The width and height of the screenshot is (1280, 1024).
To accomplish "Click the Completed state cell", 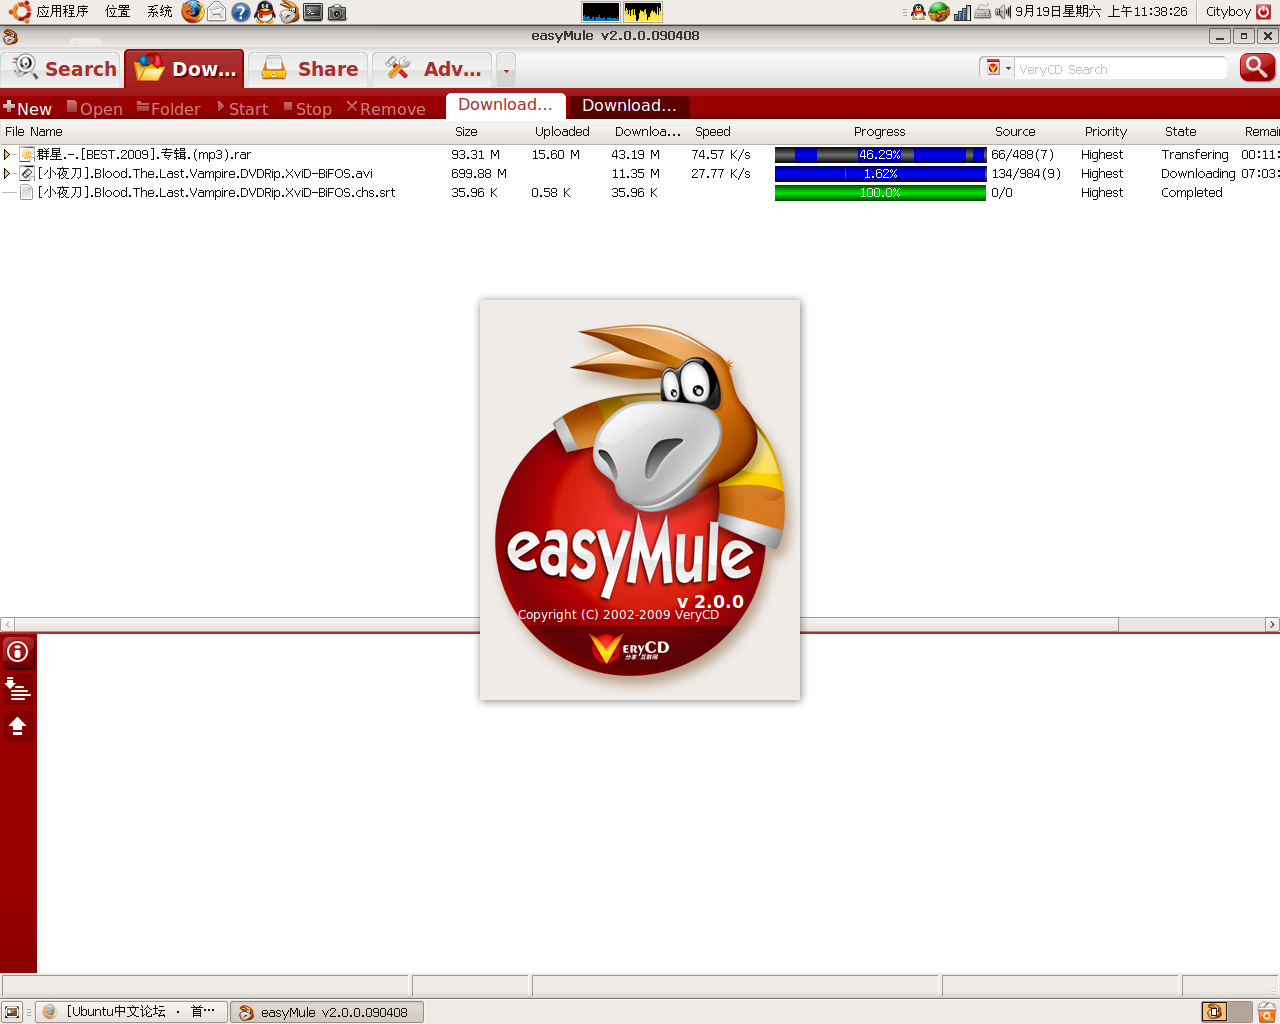I will click(1192, 193).
